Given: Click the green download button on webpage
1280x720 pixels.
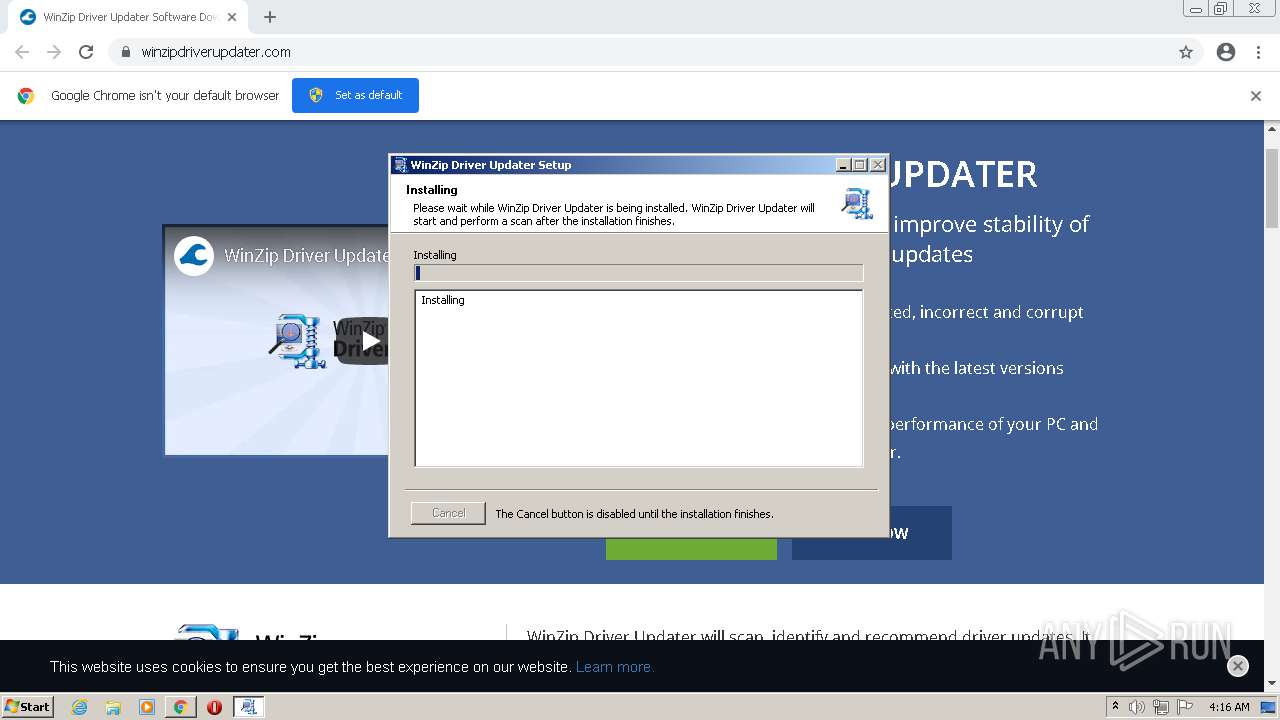Looking at the screenshot, I should pos(691,548).
